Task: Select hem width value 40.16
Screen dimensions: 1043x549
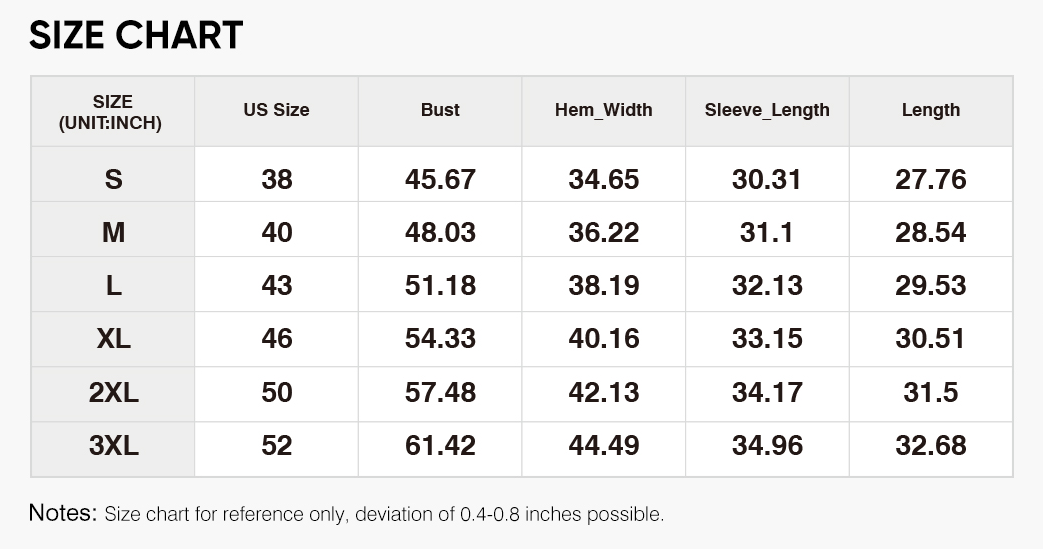Action: (603, 339)
